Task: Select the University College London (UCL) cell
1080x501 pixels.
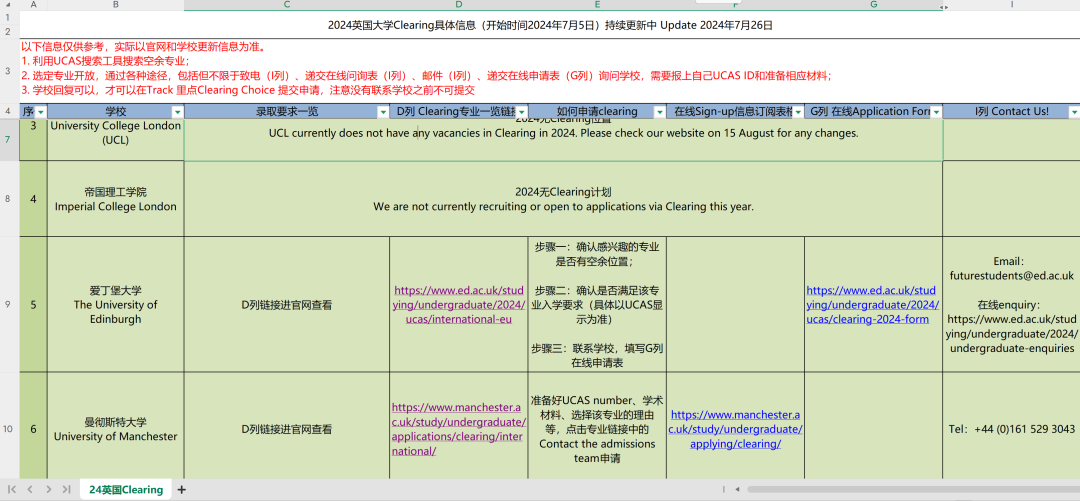Action: 116,139
